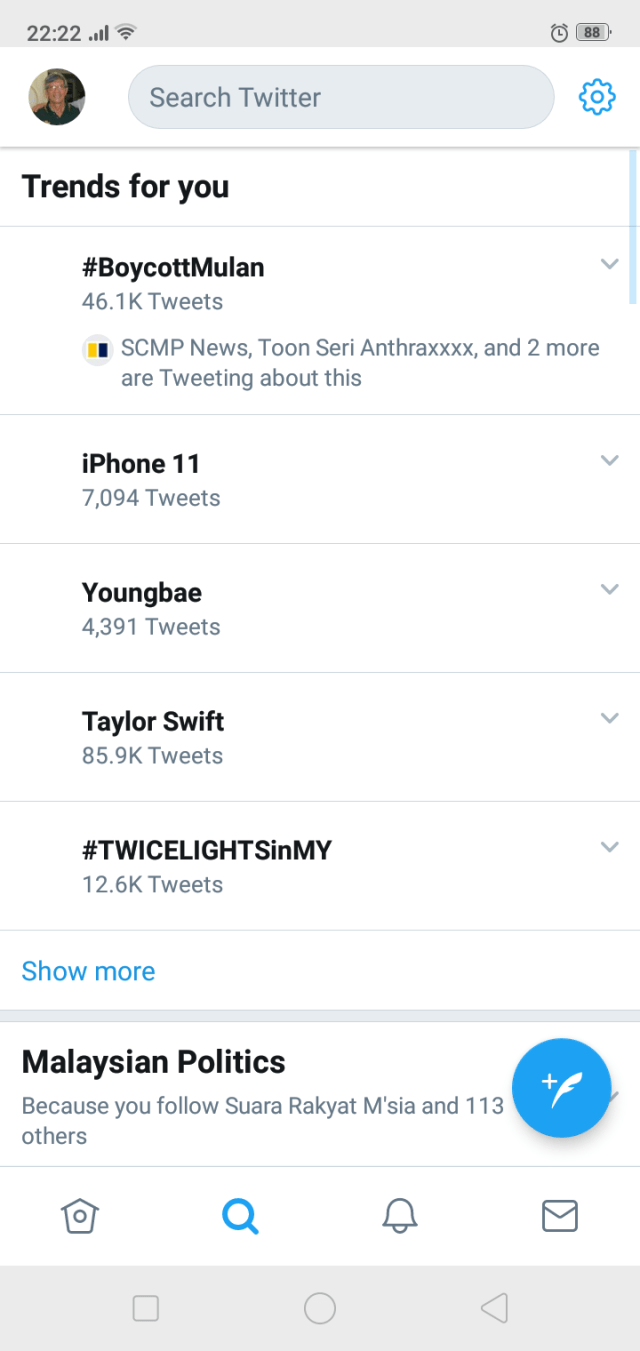Select the Search magnifier tab
Image resolution: width=640 pixels, height=1351 pixels.
[x=240, y=1216]
